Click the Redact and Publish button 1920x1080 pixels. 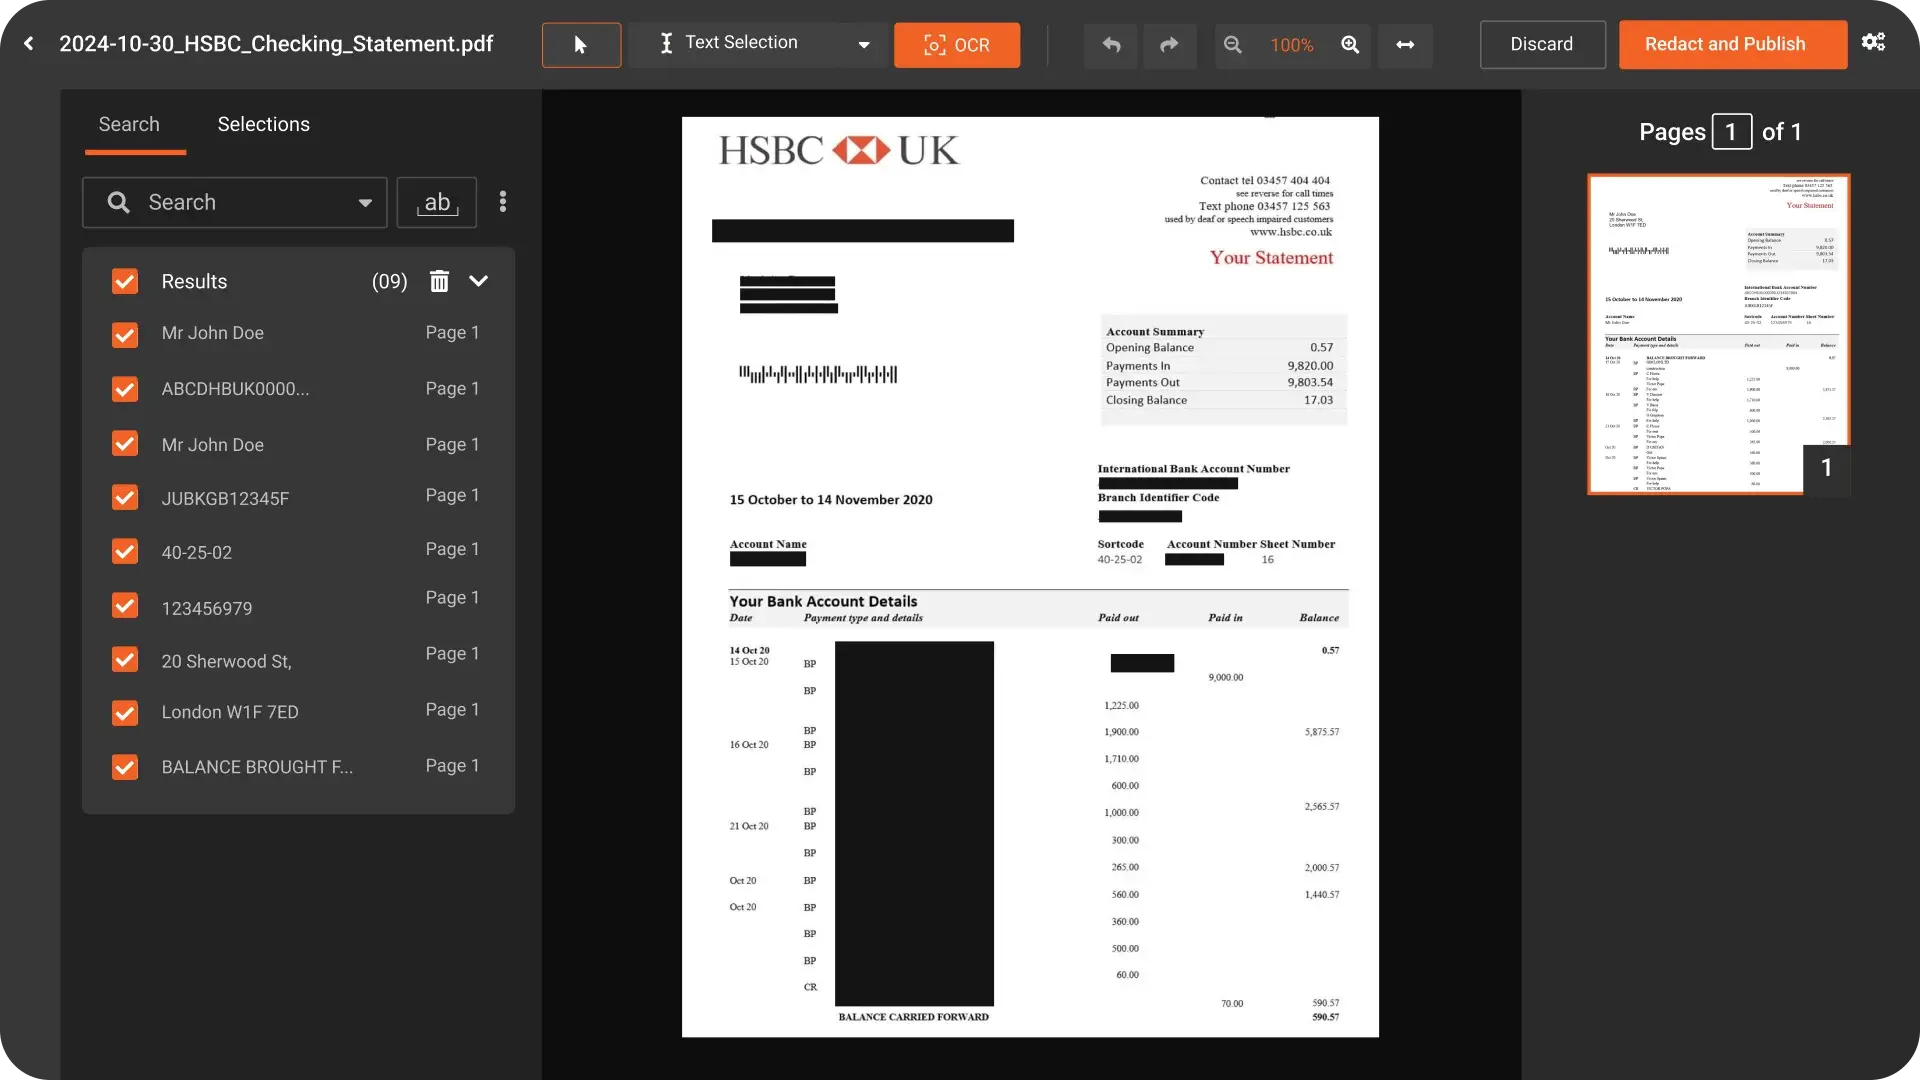[1732, 45]
